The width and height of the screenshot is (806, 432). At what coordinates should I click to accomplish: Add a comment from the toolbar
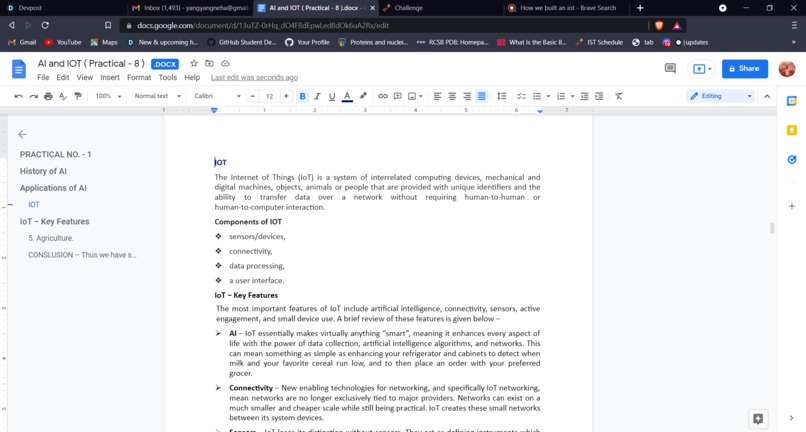click(397, 96)
